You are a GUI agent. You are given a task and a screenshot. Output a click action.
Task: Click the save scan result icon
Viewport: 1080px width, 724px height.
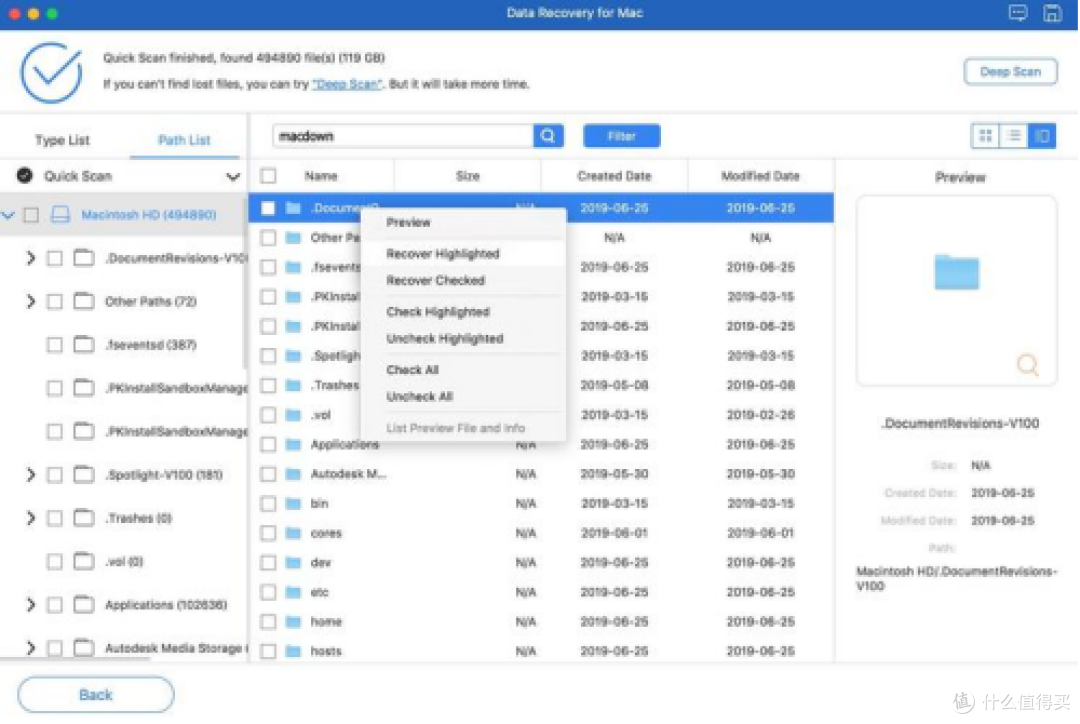[x=1052, y=12]
